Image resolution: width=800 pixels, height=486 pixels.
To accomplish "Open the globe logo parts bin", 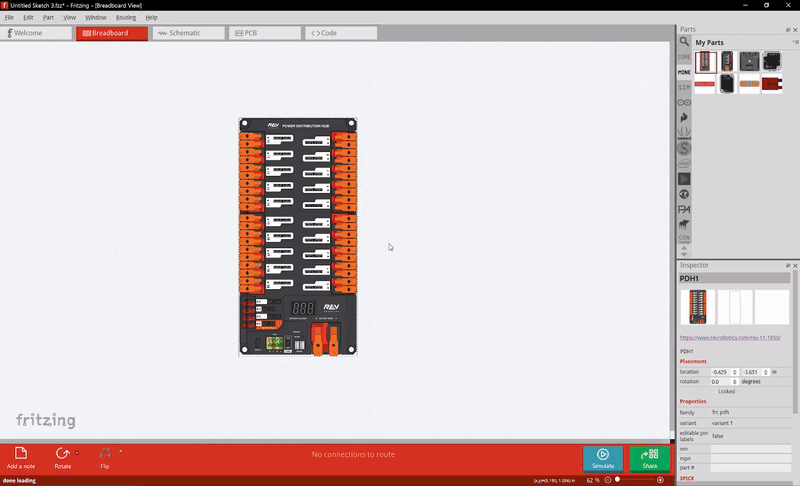I will (684, 194).
